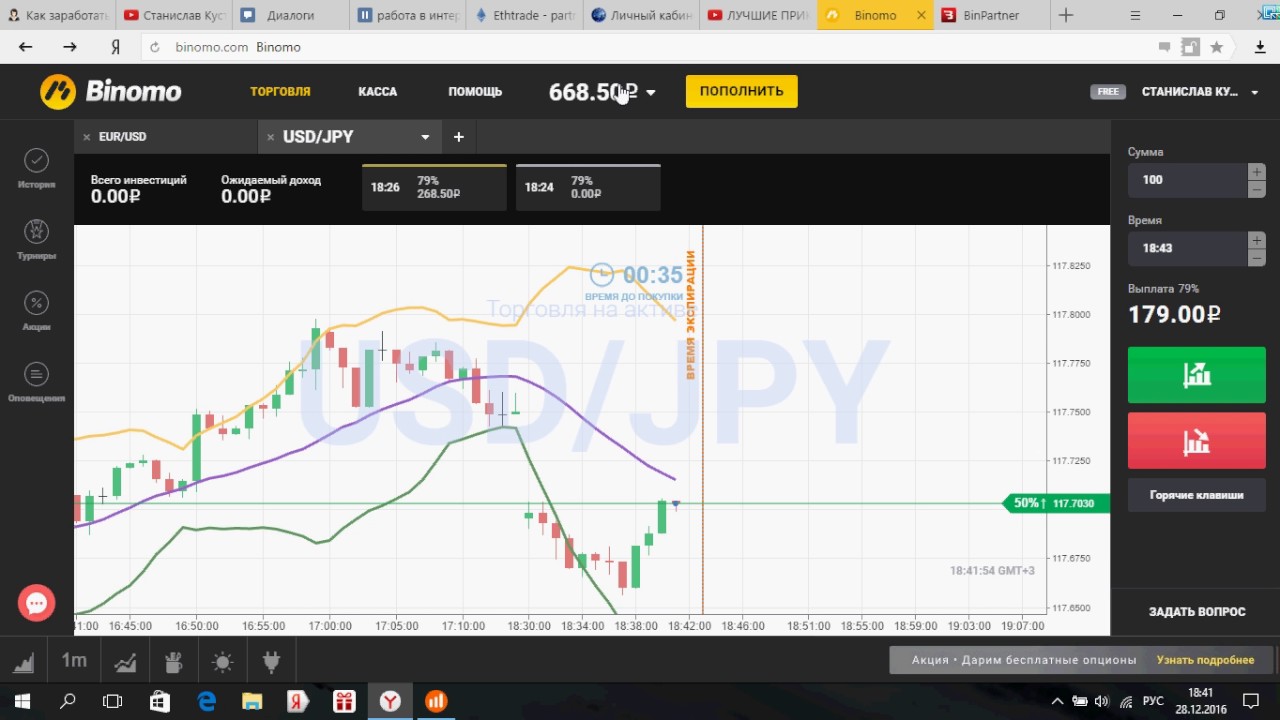Click the red put down button
The height and width of the screenshot is (720, 1280).
pyautogui.click(x=1197, y=441)
